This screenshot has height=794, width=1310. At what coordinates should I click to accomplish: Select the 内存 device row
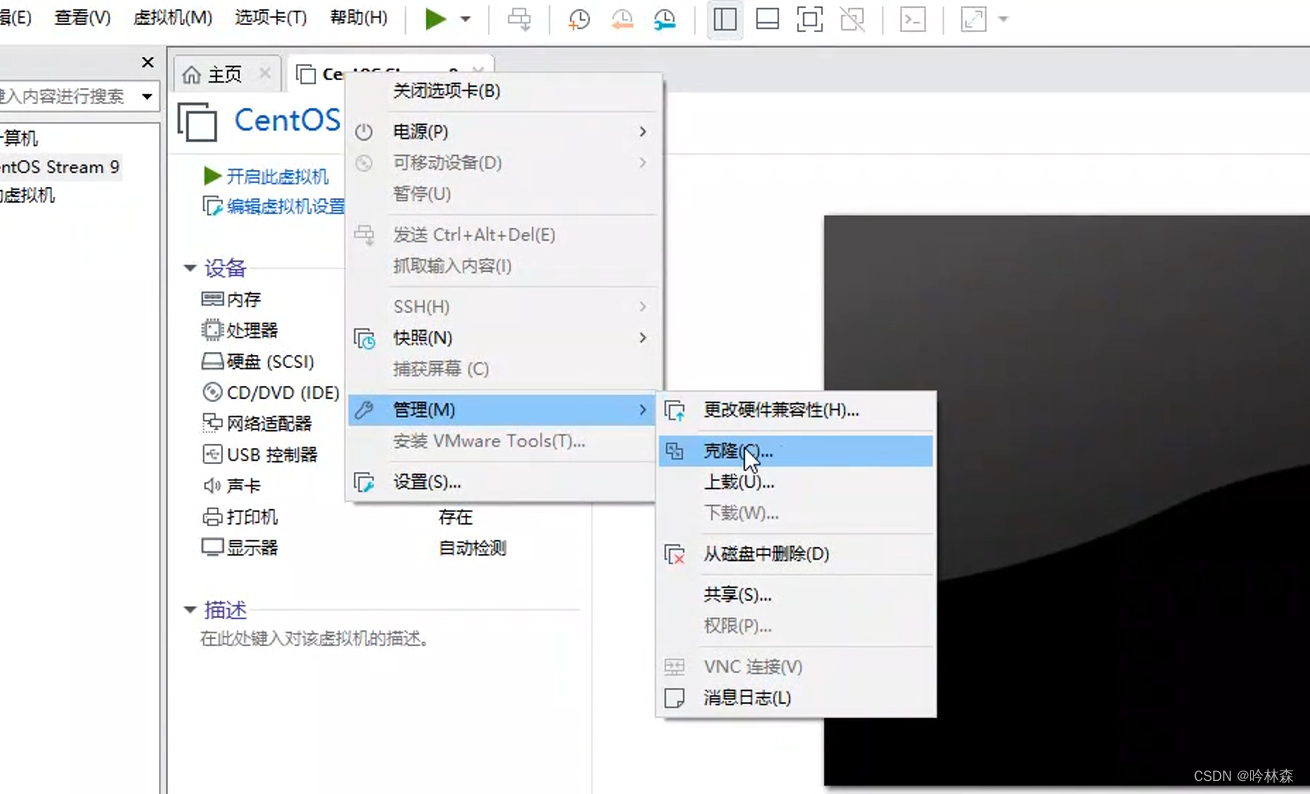231,299
